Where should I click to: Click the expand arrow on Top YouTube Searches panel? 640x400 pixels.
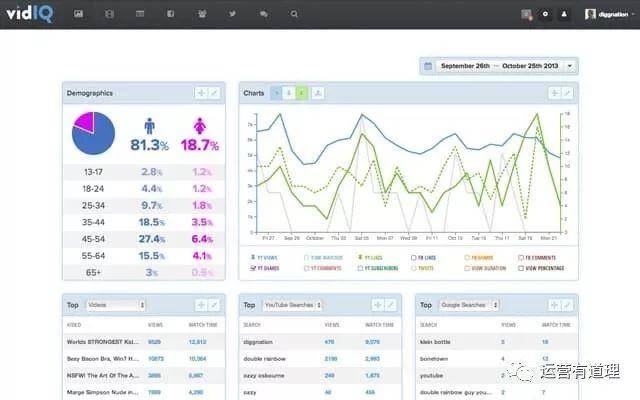(x=391, y=305)
